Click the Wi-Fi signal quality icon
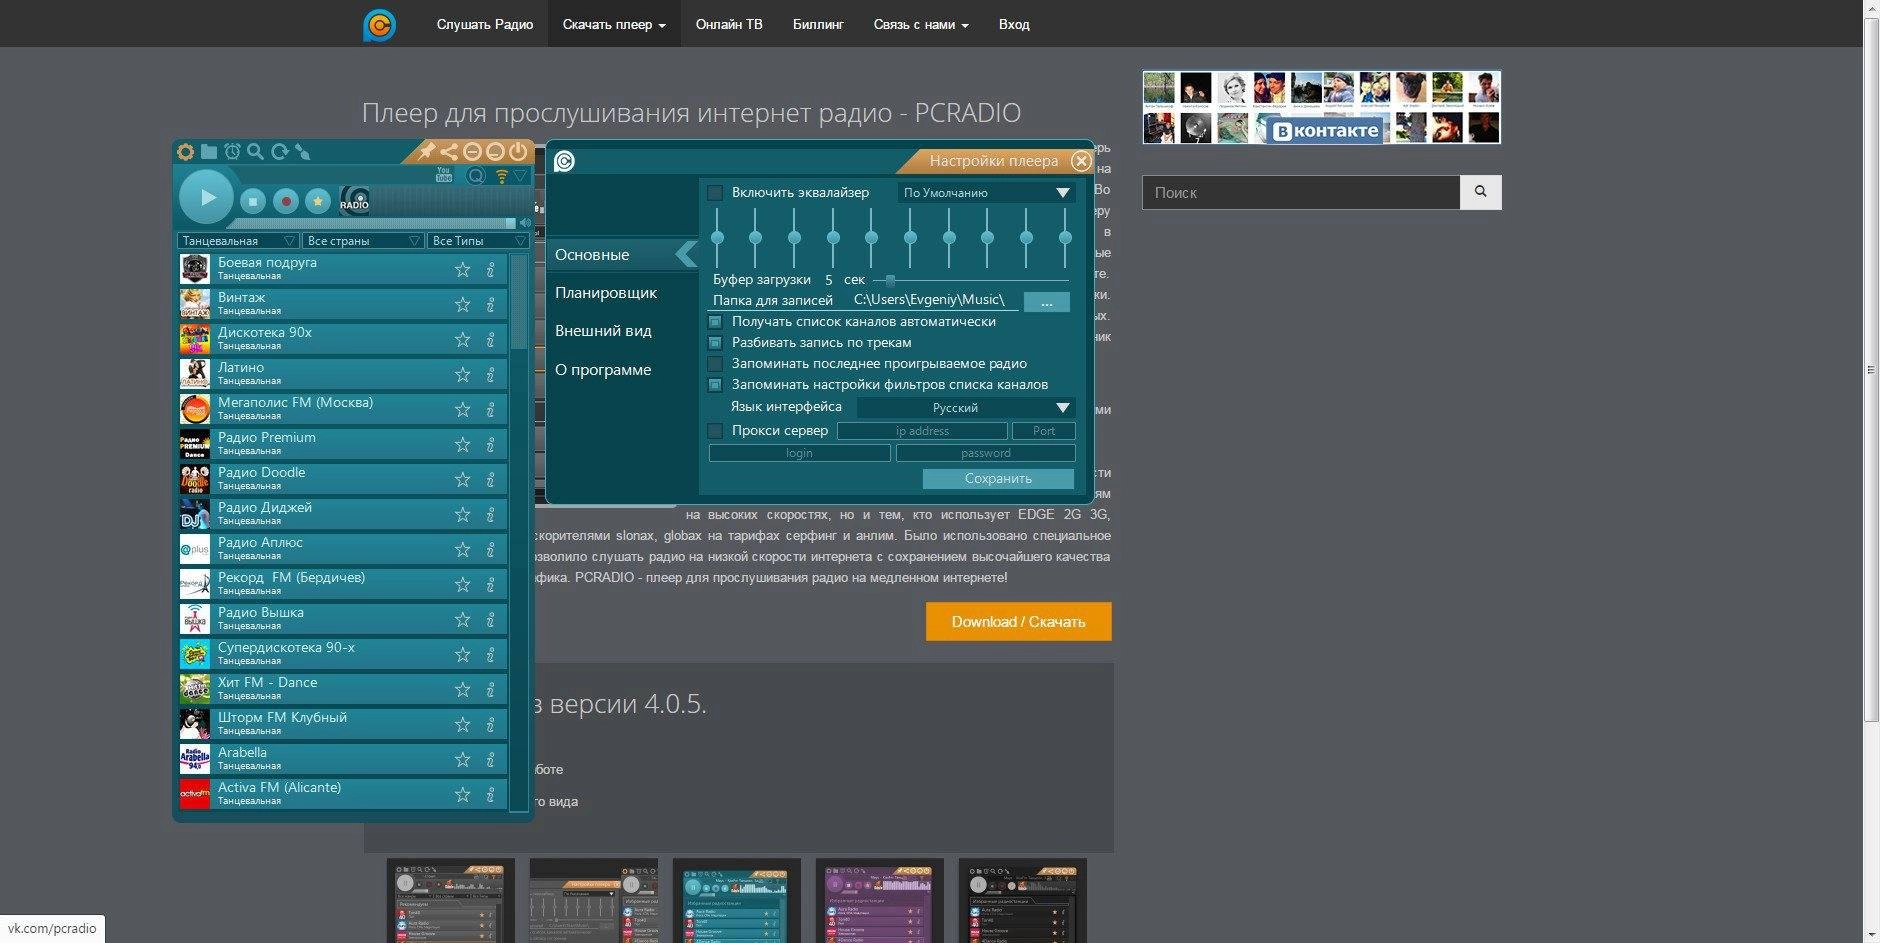 pyautogui.click(x=502, y=176)
